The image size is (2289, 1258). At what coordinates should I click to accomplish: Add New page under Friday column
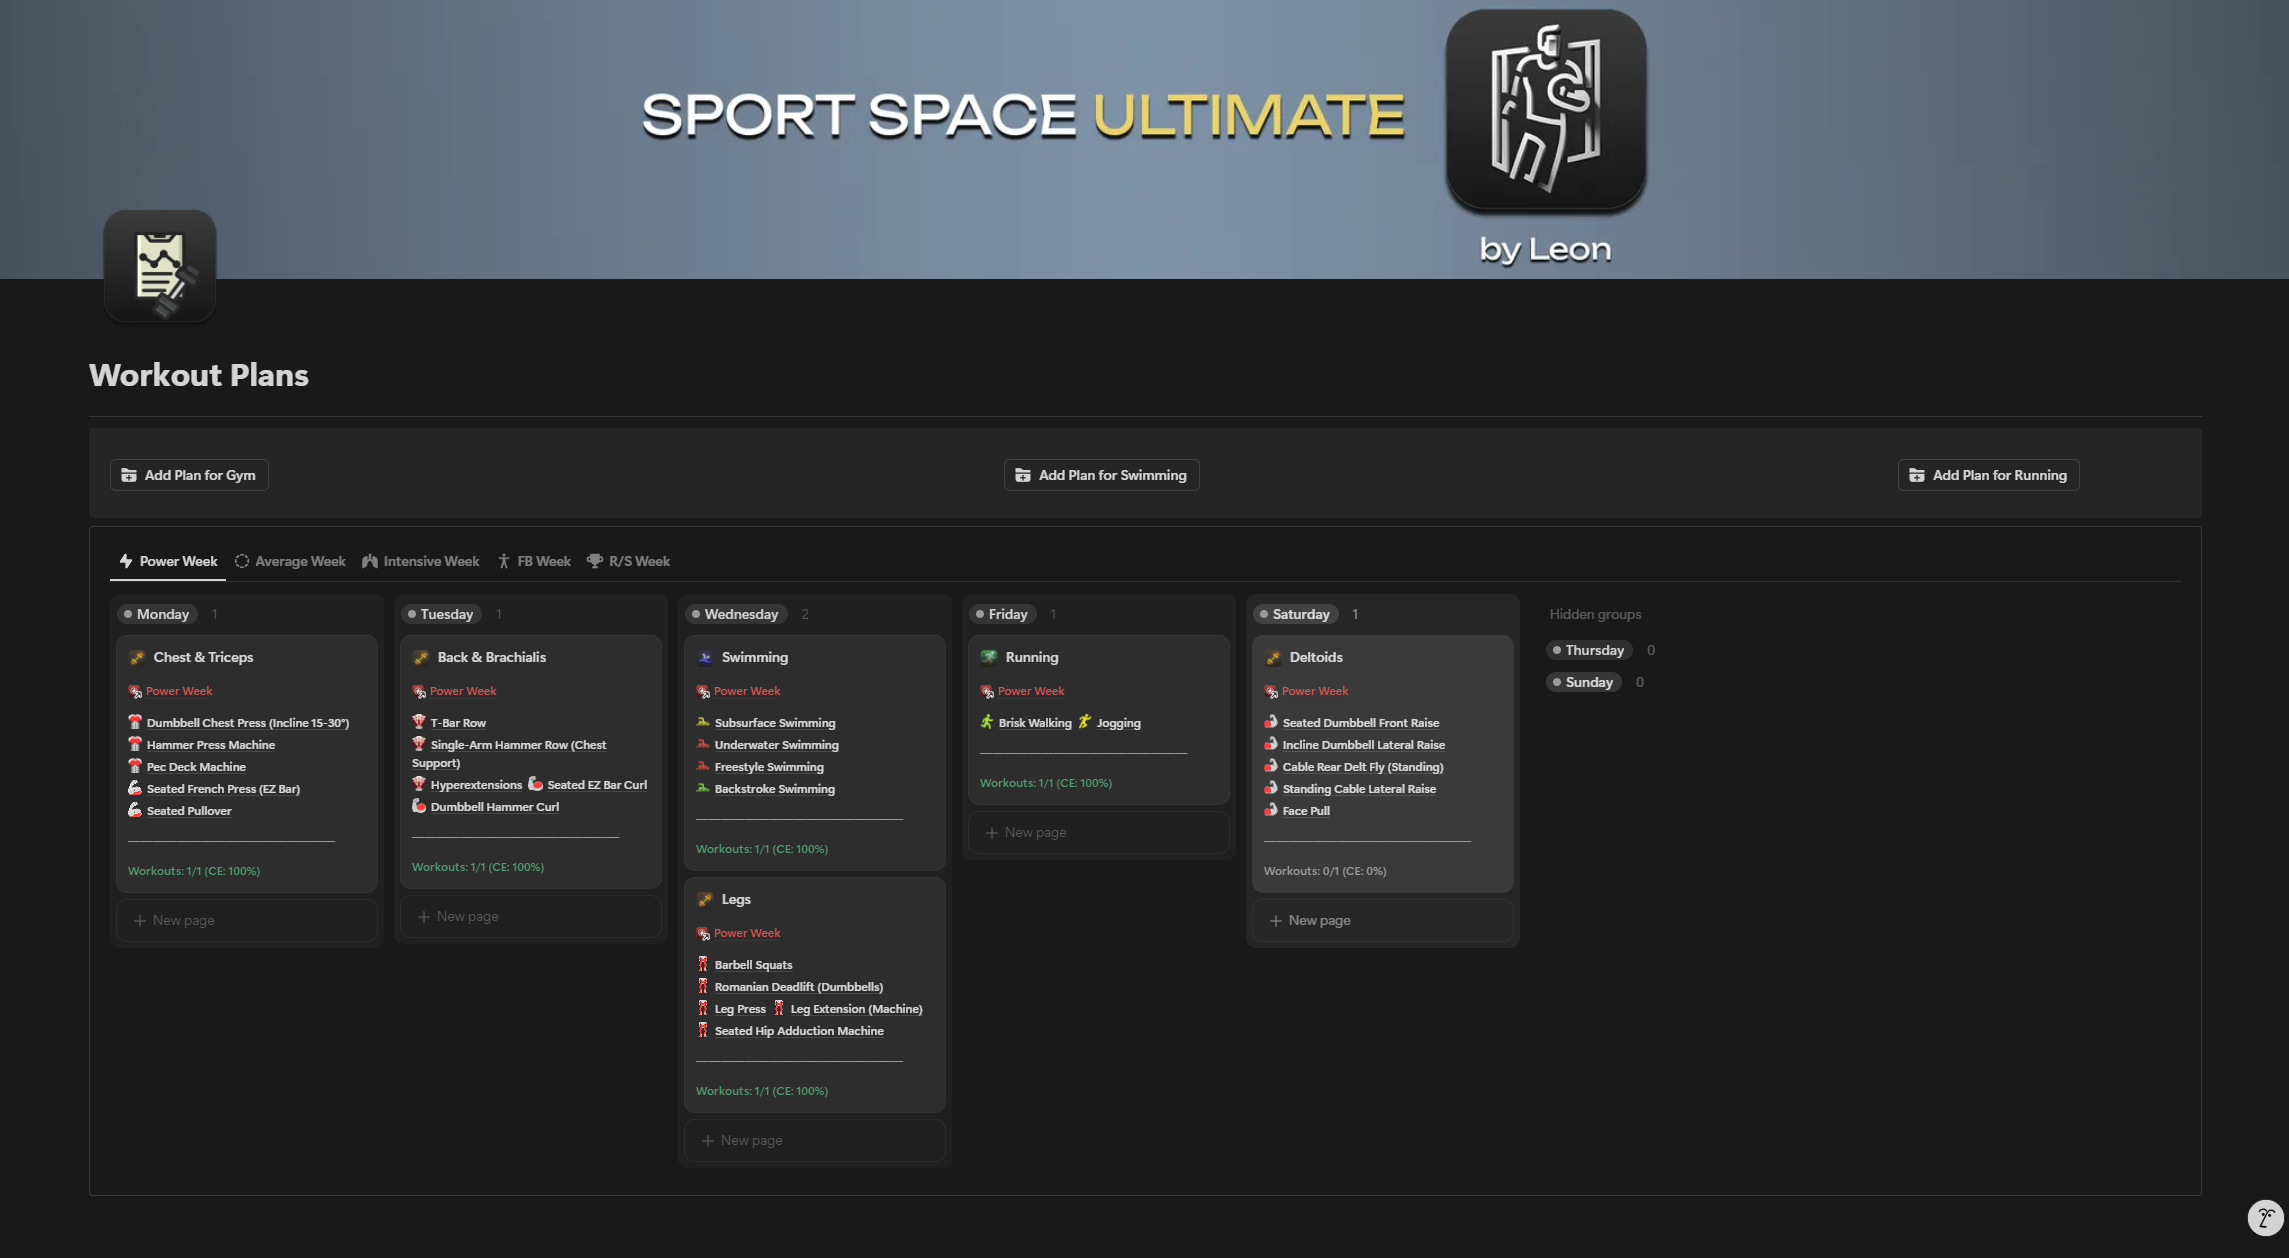pyautogui.click(x=1035, y=832)
